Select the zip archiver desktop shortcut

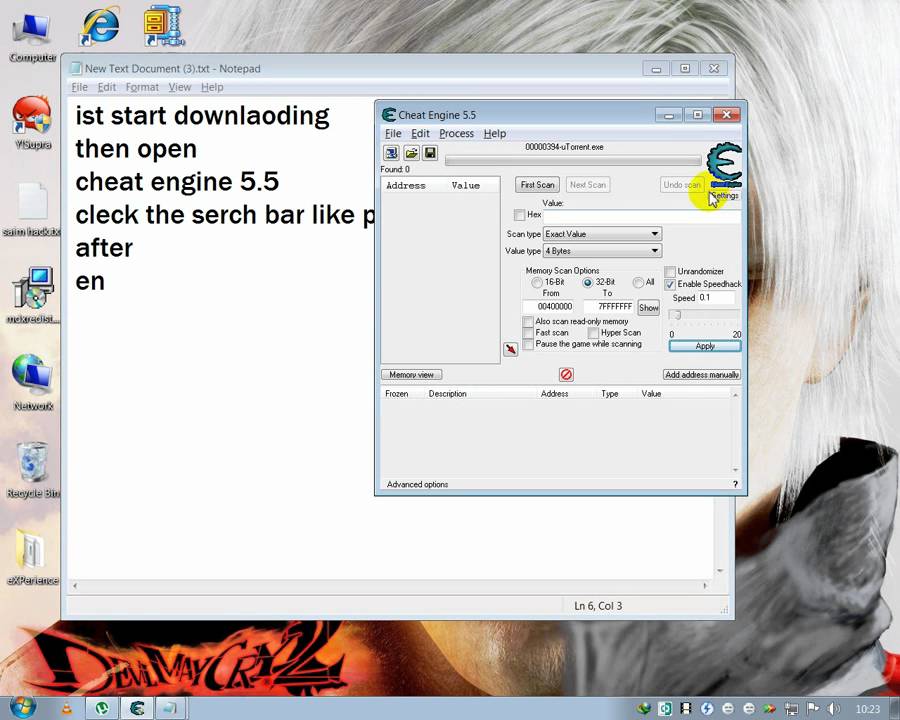click(164, 26)
